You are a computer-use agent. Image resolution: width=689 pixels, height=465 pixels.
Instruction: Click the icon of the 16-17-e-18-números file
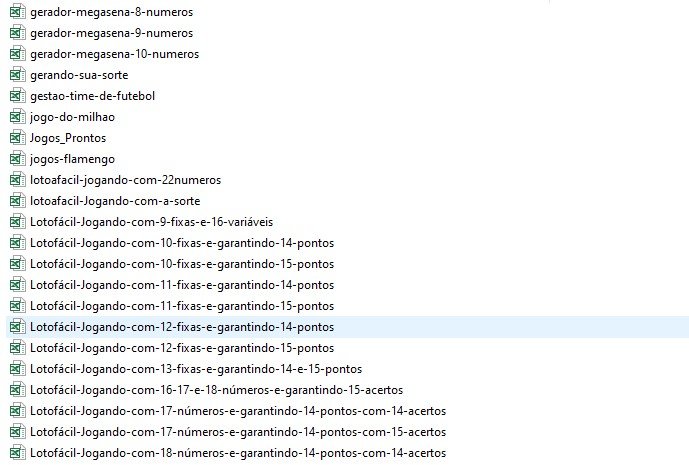[18, 390]
